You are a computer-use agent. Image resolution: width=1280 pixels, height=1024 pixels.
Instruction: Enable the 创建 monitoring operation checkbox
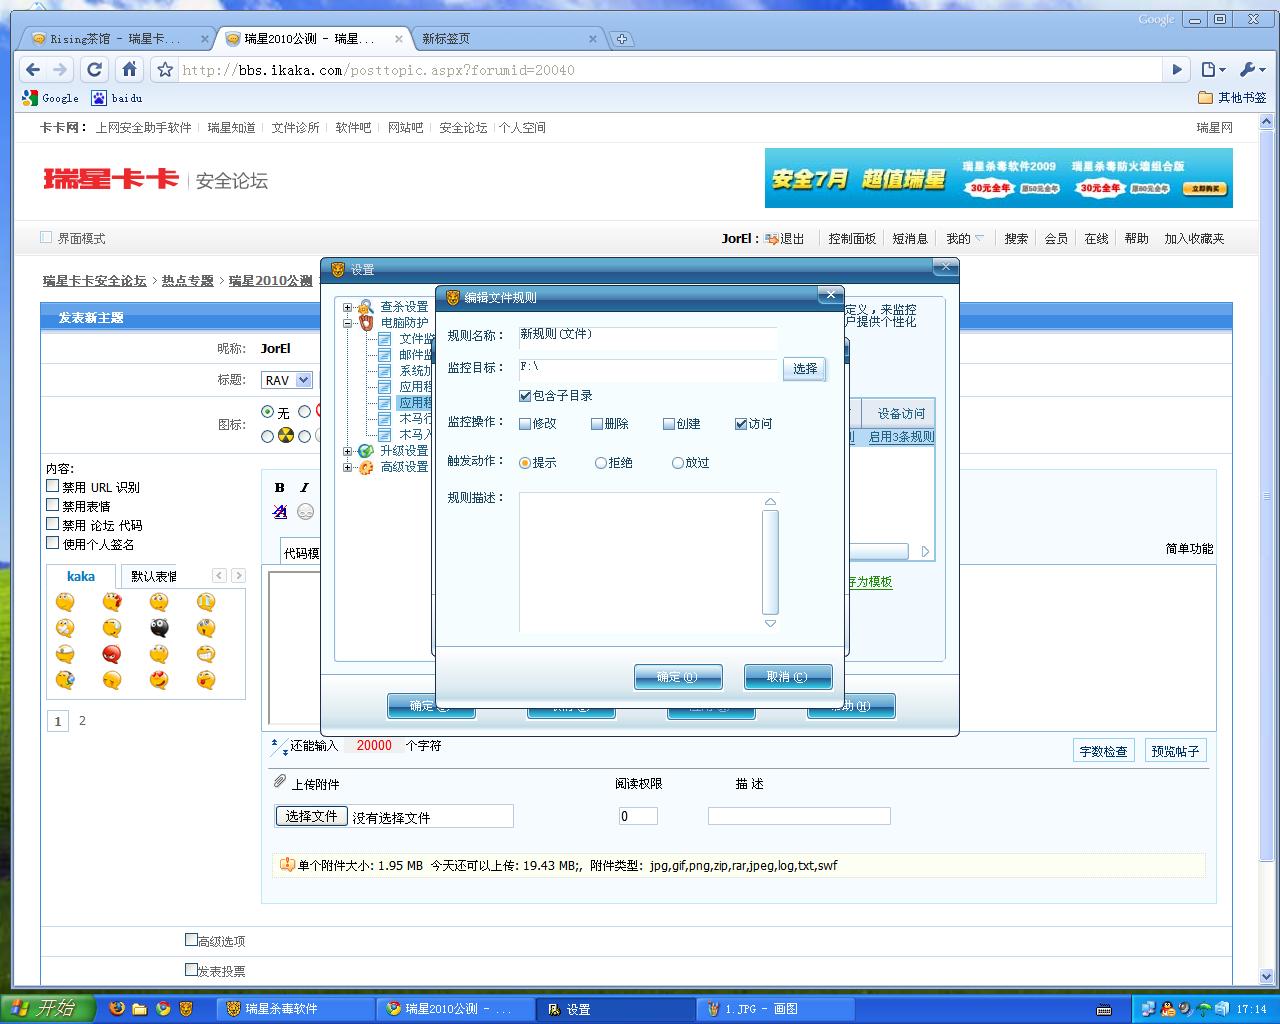tap(669, 424)
